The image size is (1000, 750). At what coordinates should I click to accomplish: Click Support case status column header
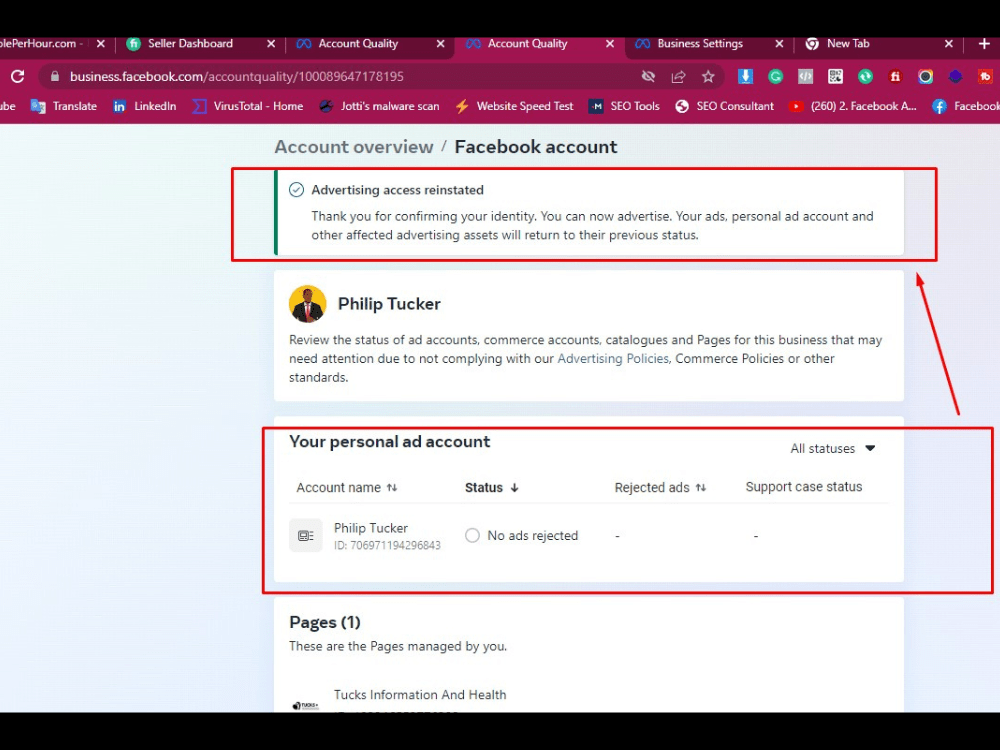[x=804, y=487]
